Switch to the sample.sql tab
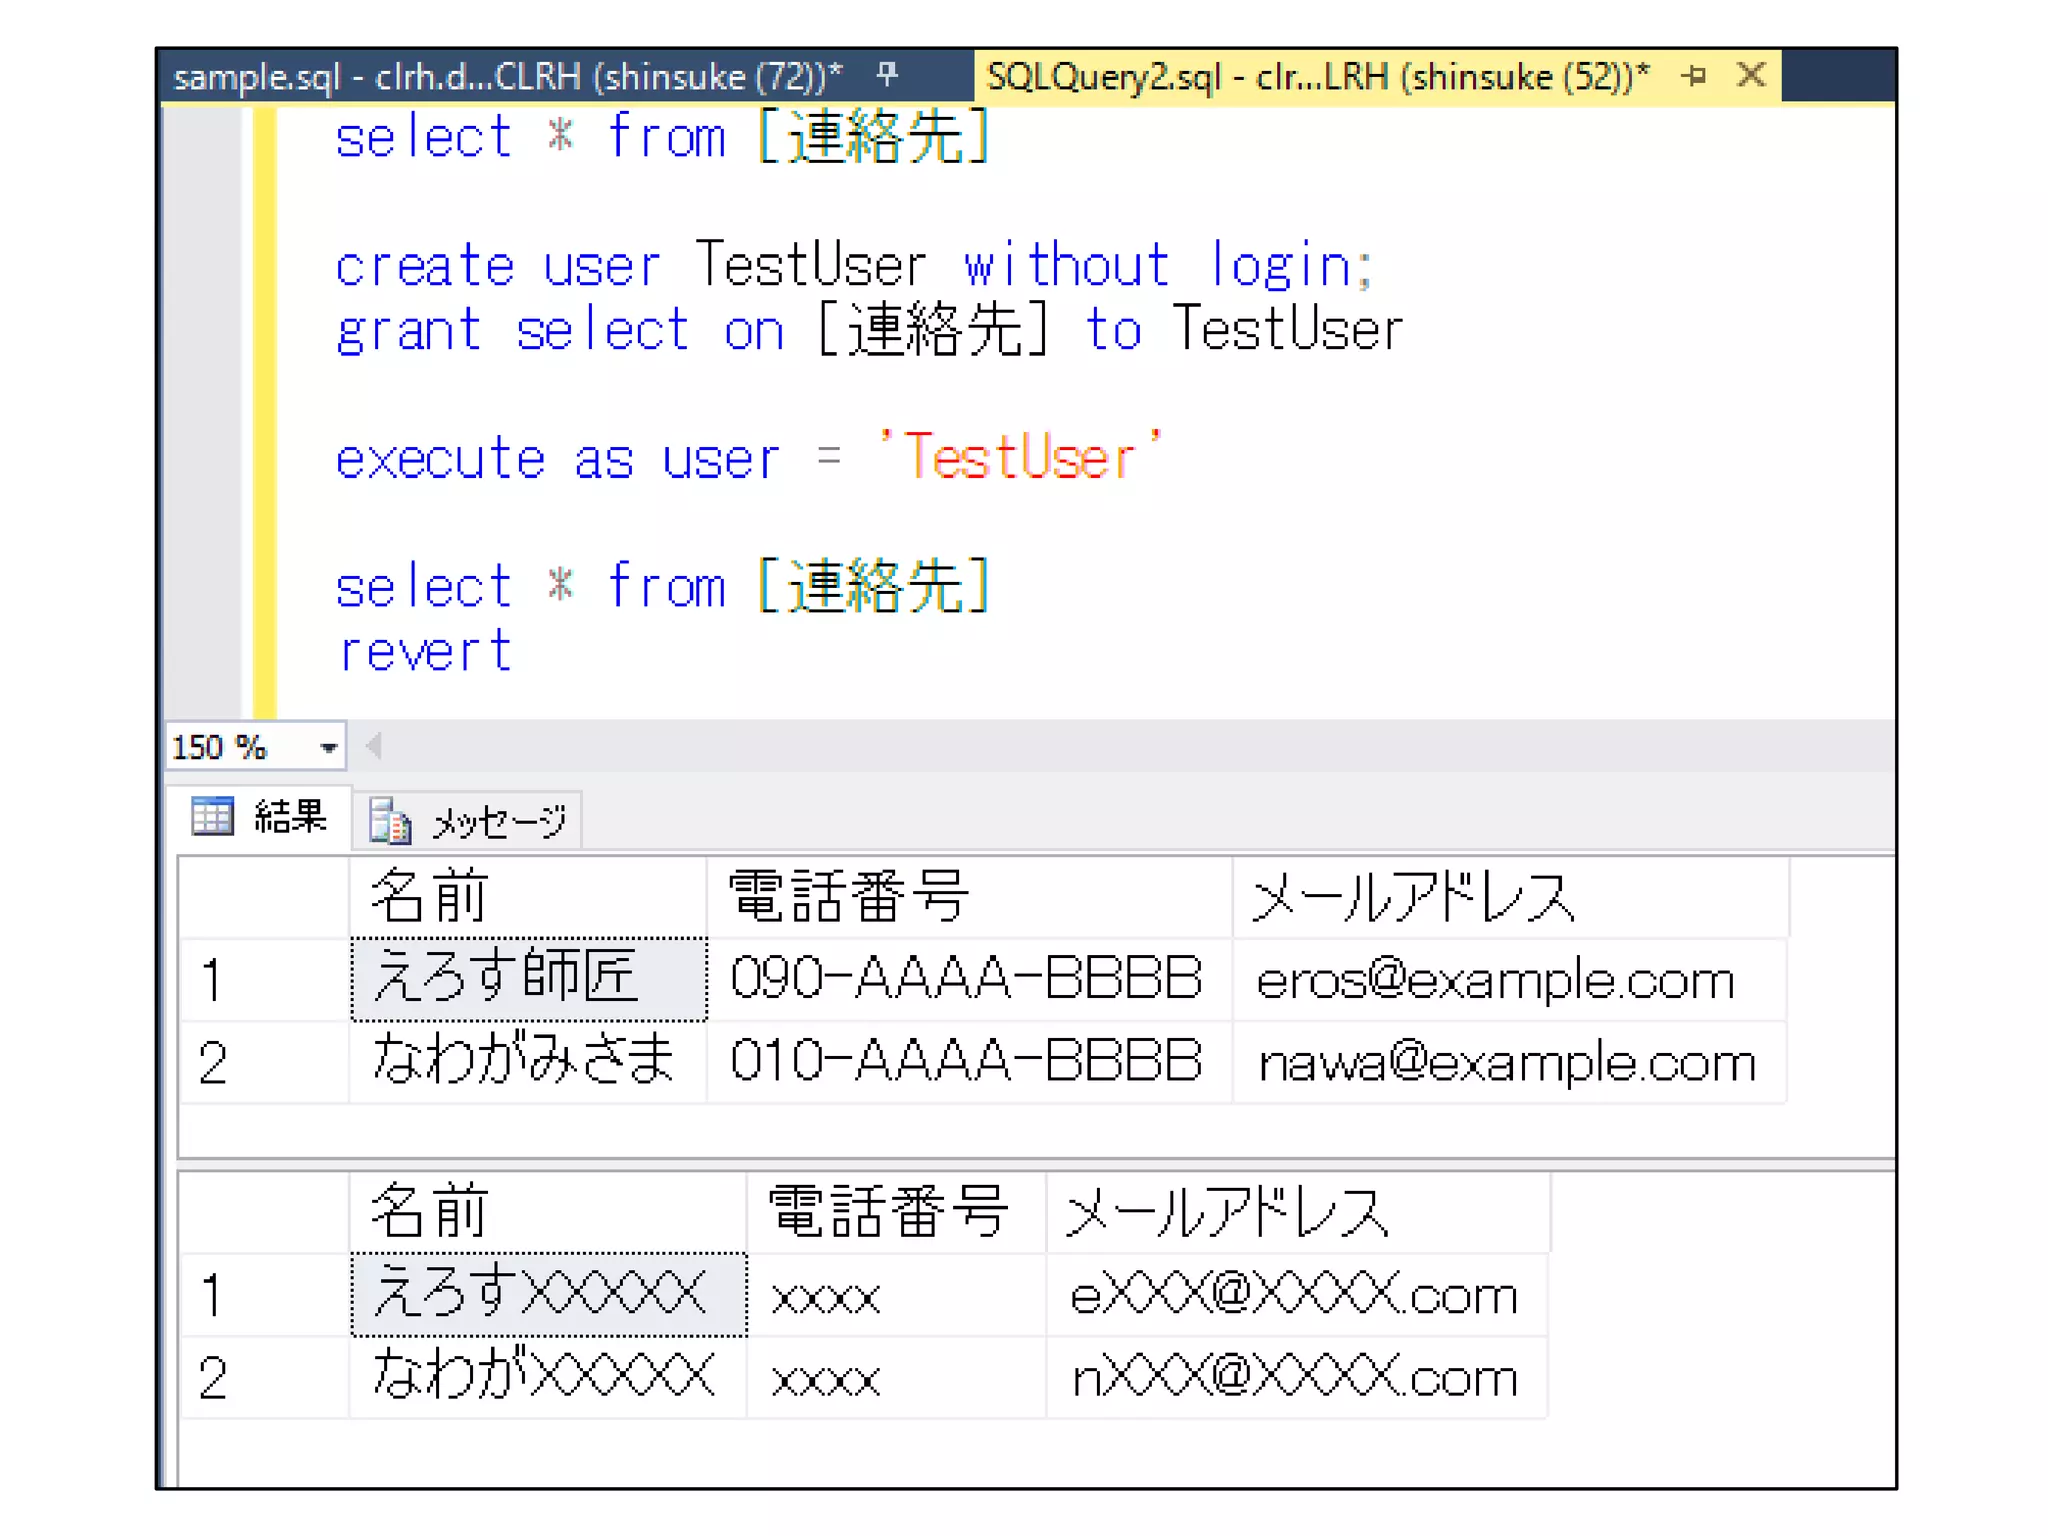The width and height of the screenshot is (2048, 1536). [x=507, y=77]
